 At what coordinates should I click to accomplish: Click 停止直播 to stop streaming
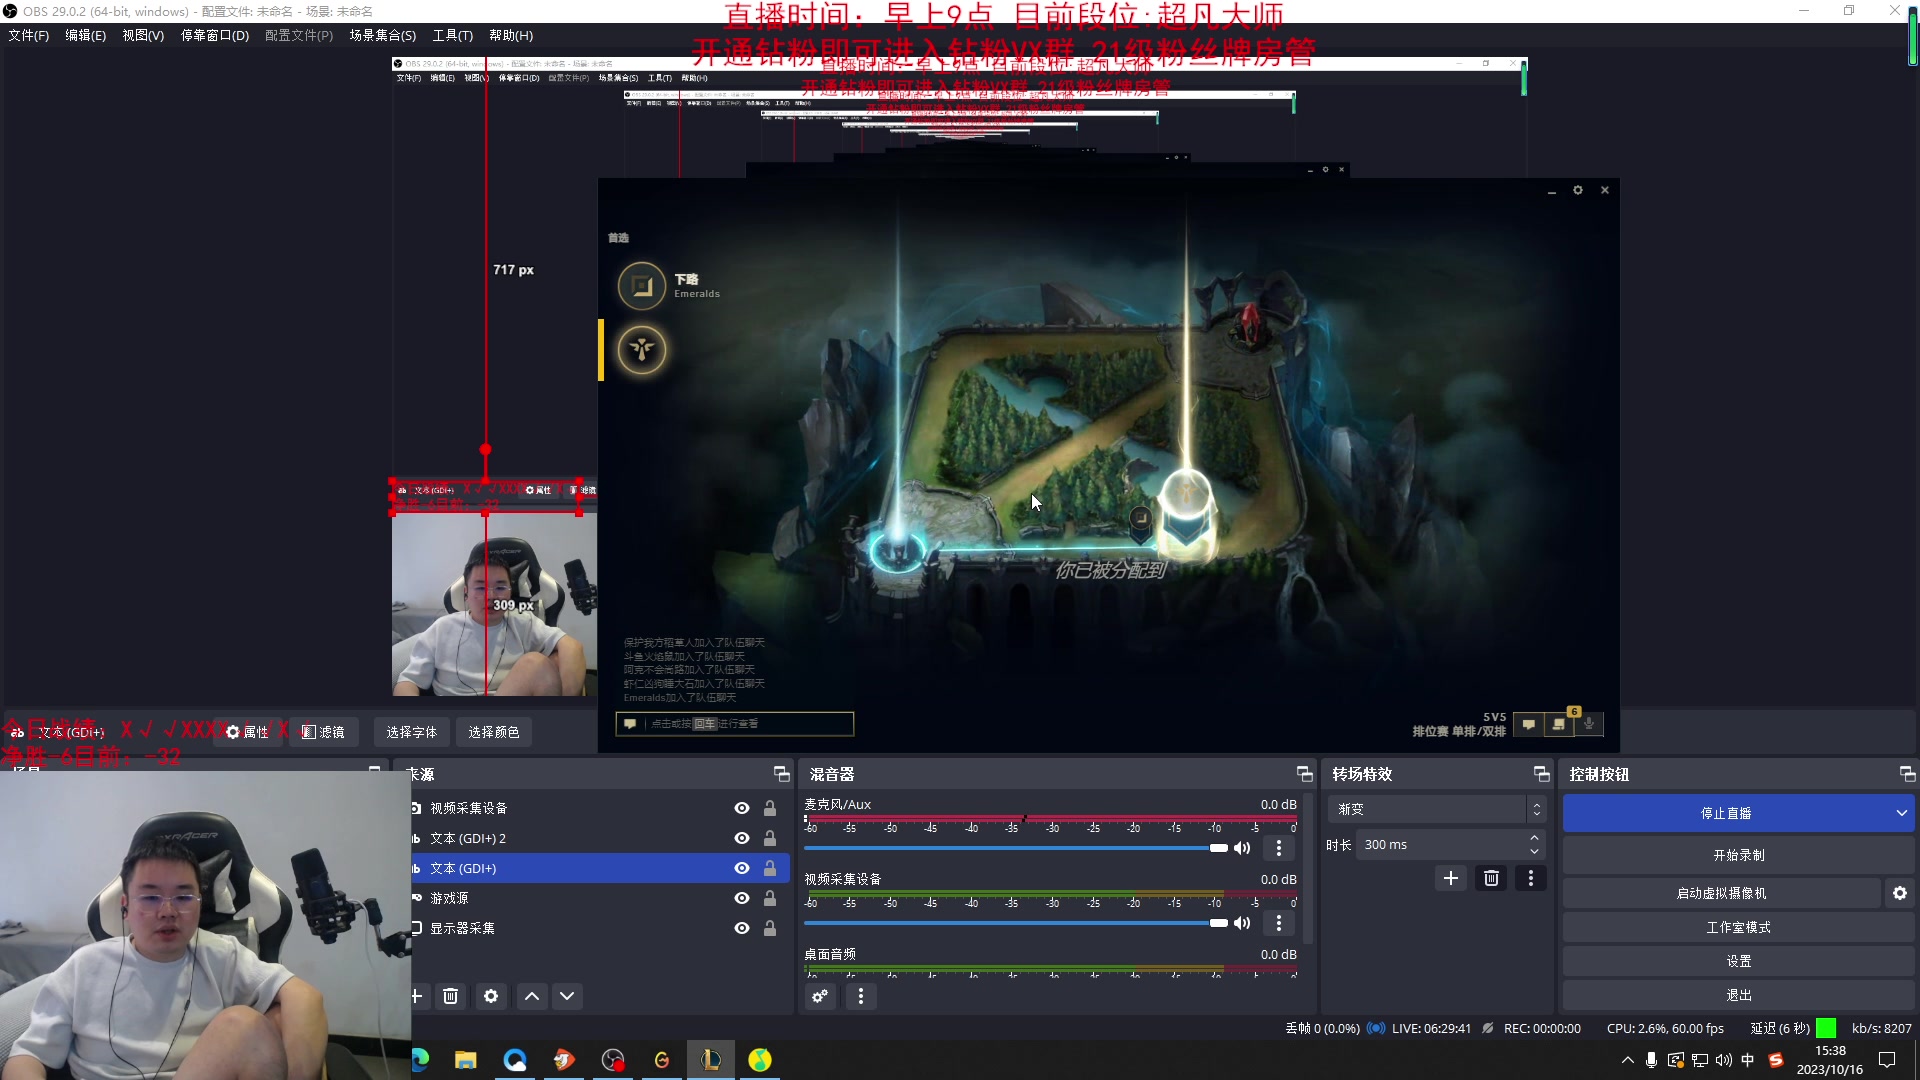coord(1726,813)
